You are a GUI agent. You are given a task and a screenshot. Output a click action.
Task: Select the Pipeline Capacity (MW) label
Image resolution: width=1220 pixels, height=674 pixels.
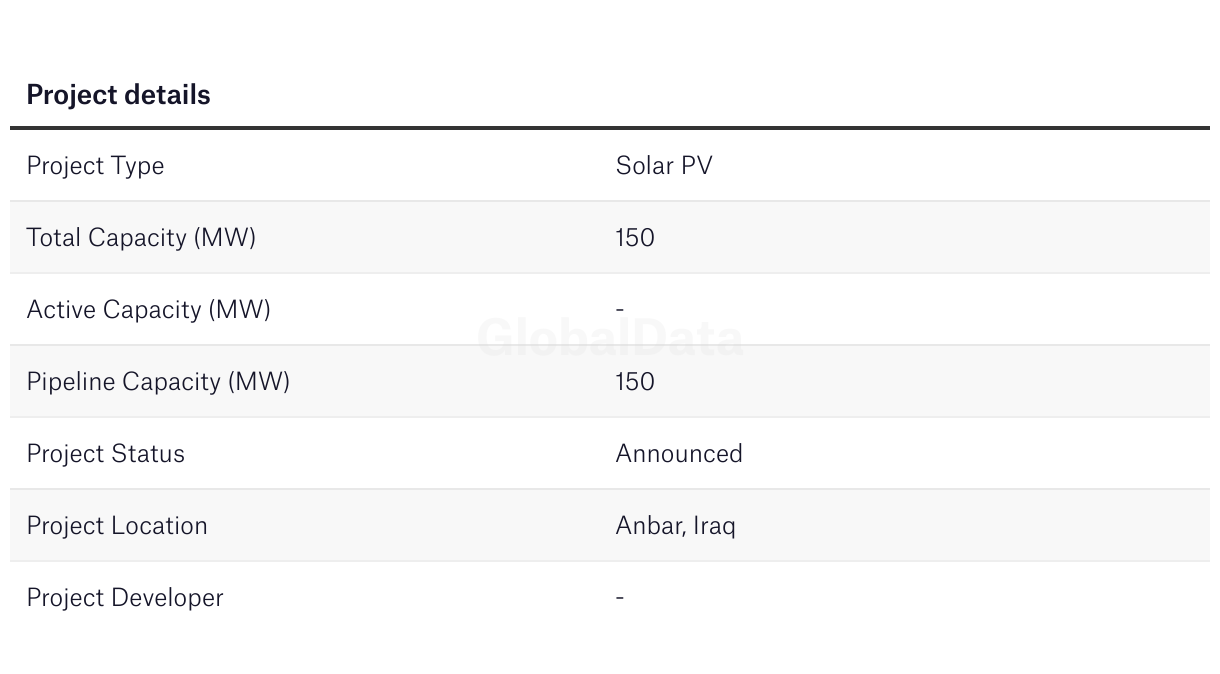(158, 382)
